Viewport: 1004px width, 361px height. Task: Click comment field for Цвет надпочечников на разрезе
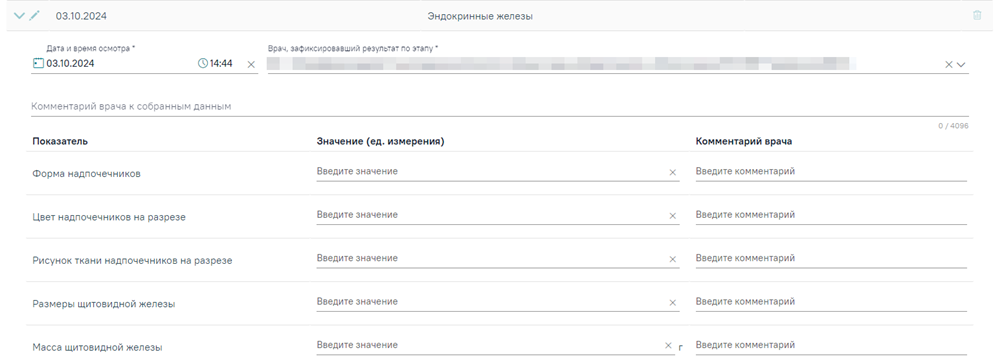point(831,215)
